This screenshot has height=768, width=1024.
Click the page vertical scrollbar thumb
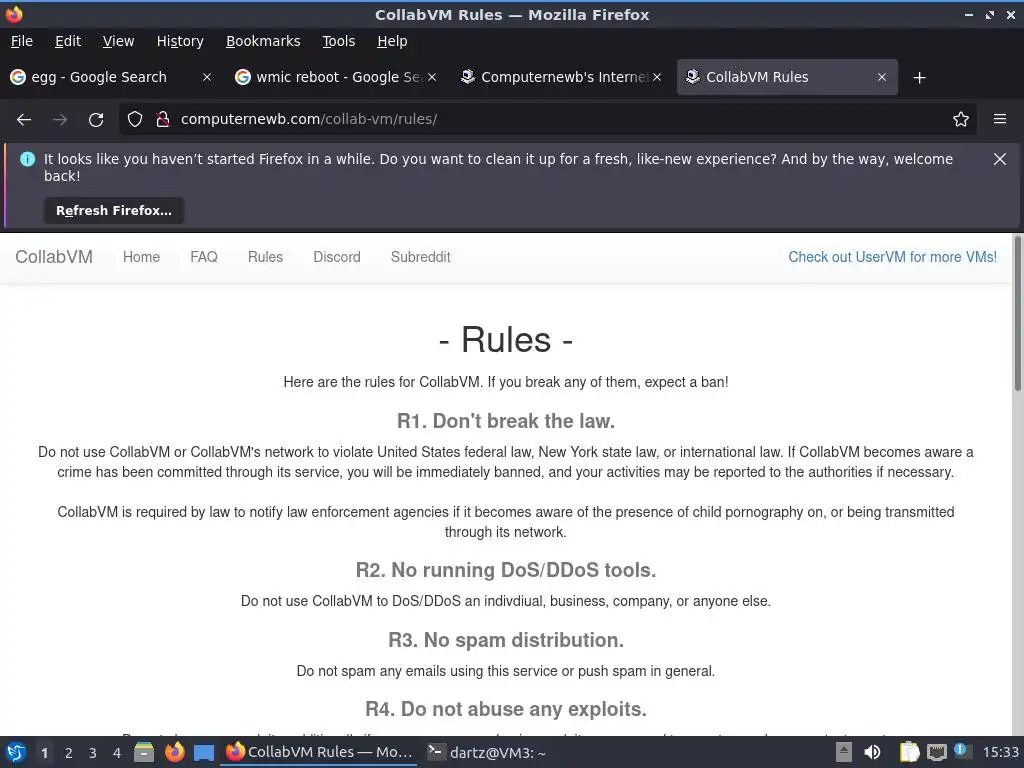point(1017,313)
